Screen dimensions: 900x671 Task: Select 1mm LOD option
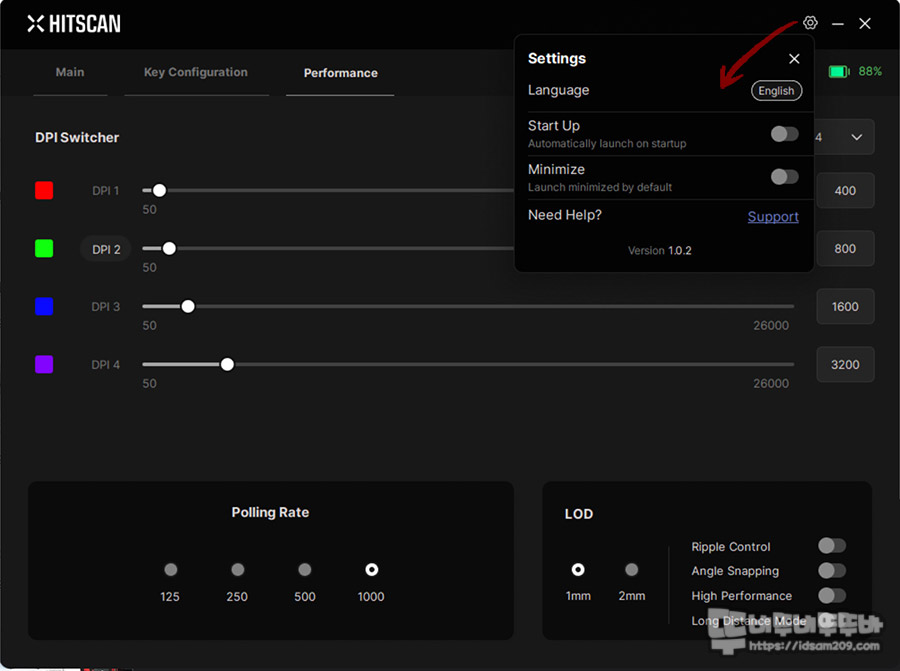tap(578, 569)
